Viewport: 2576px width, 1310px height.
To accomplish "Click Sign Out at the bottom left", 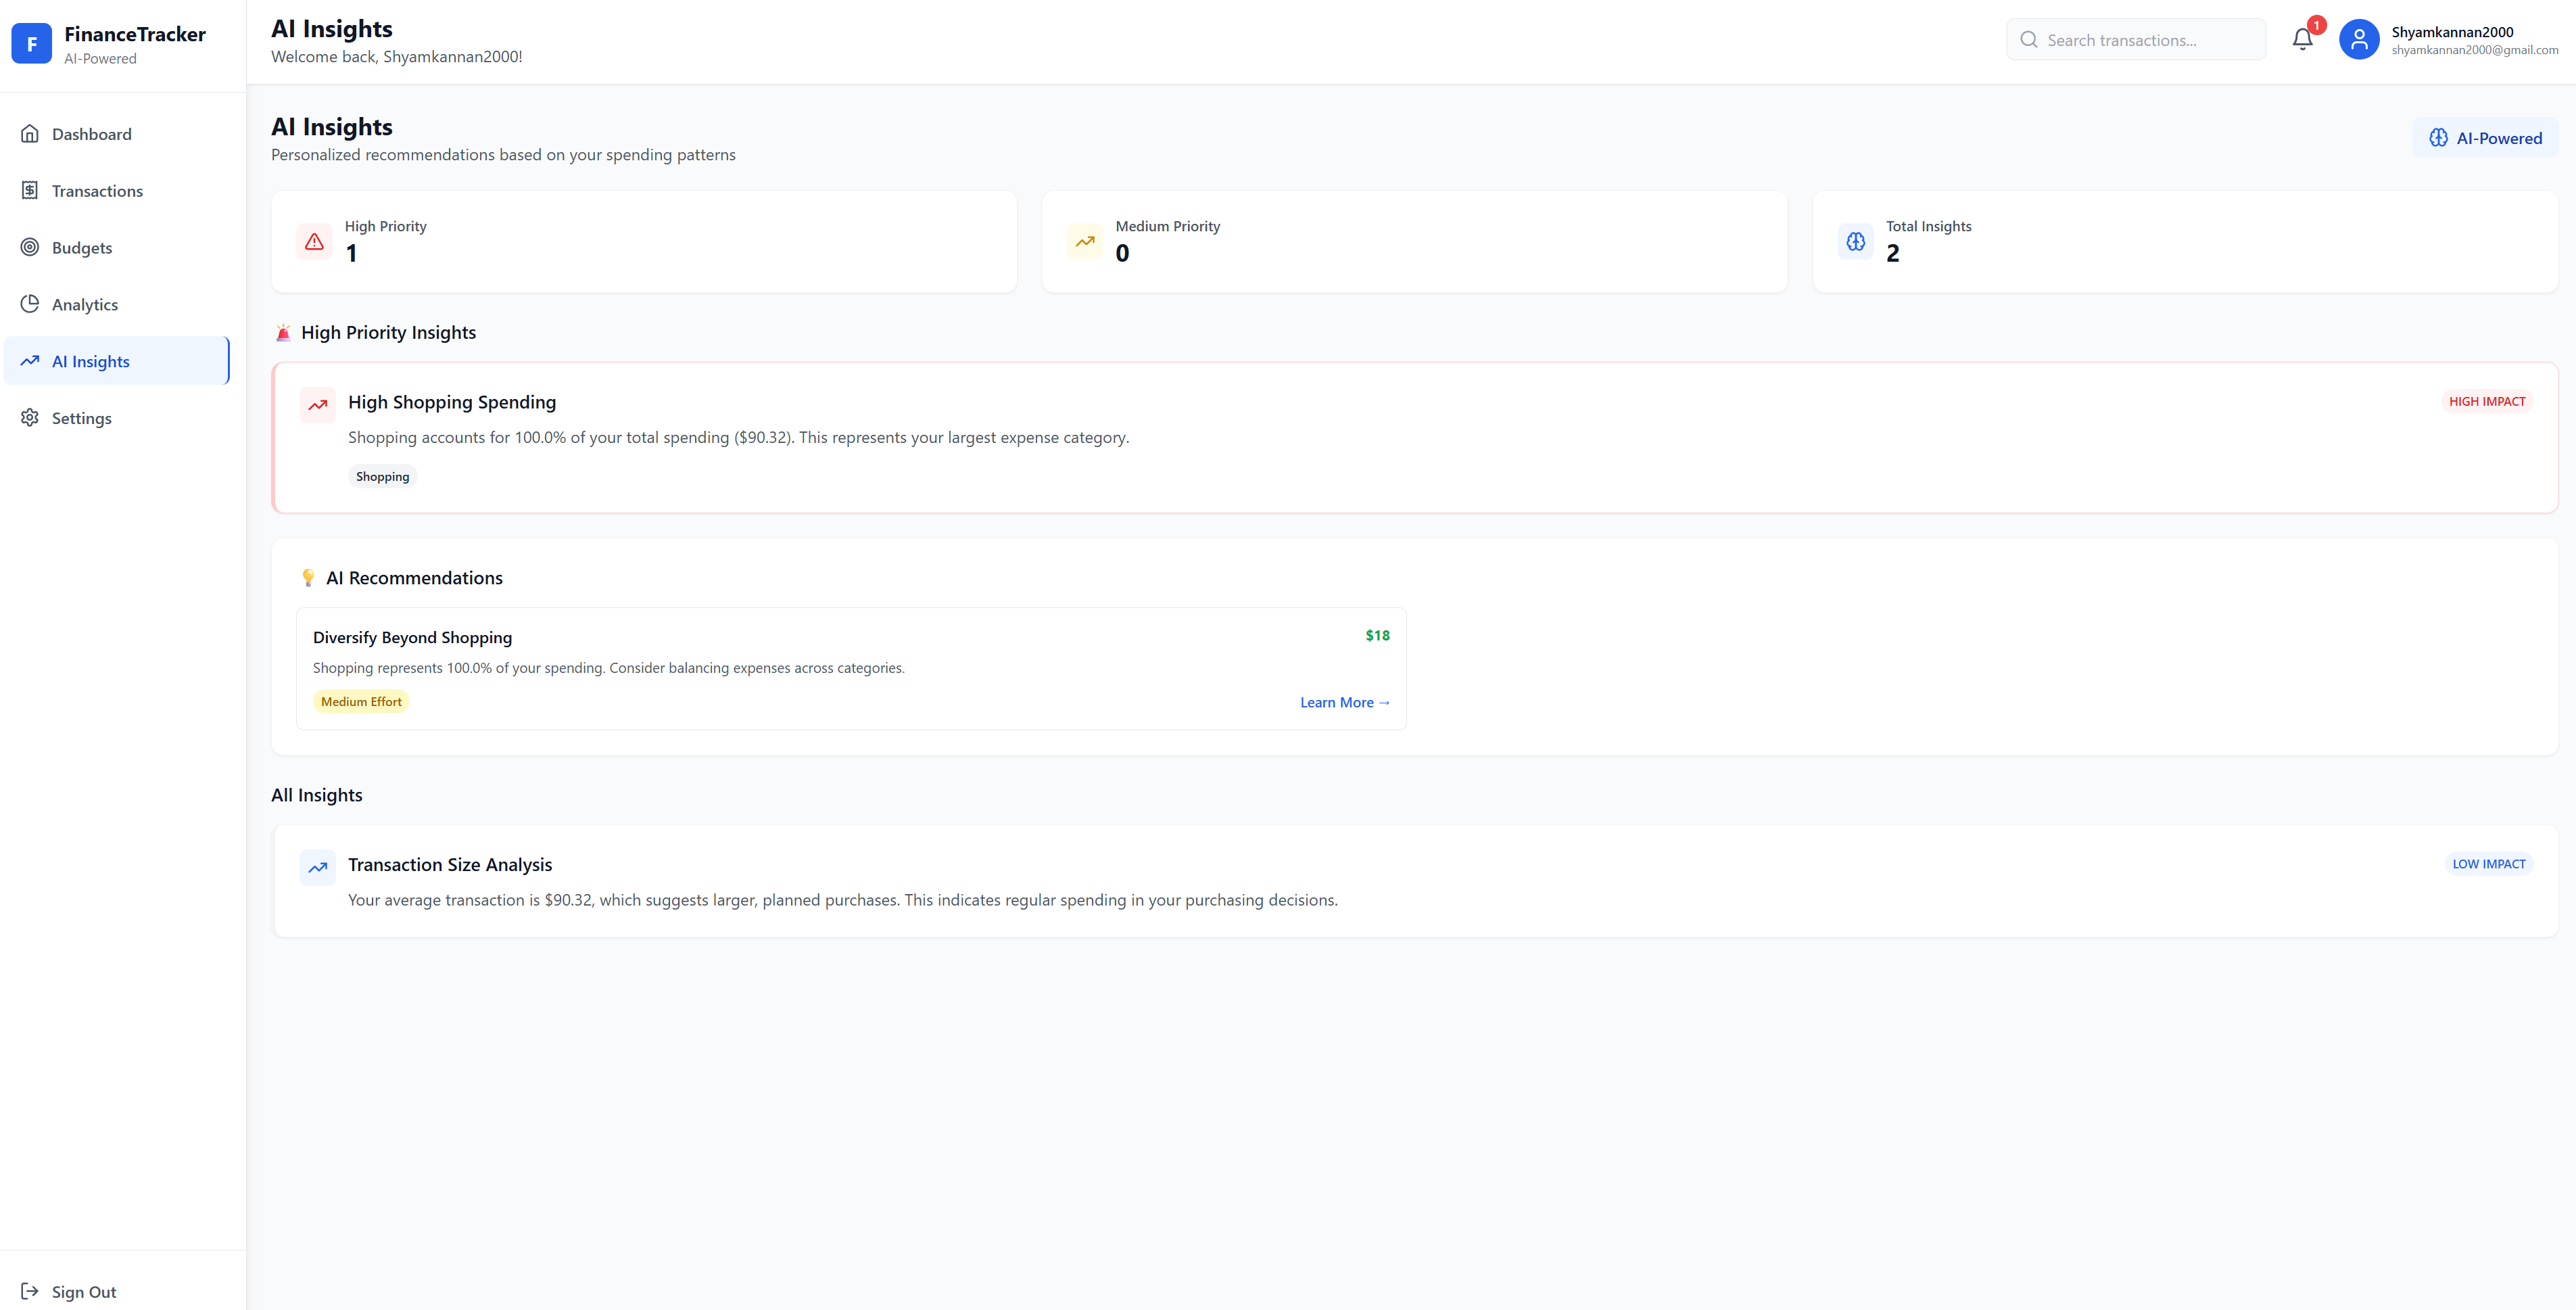I will point(83,1291).
